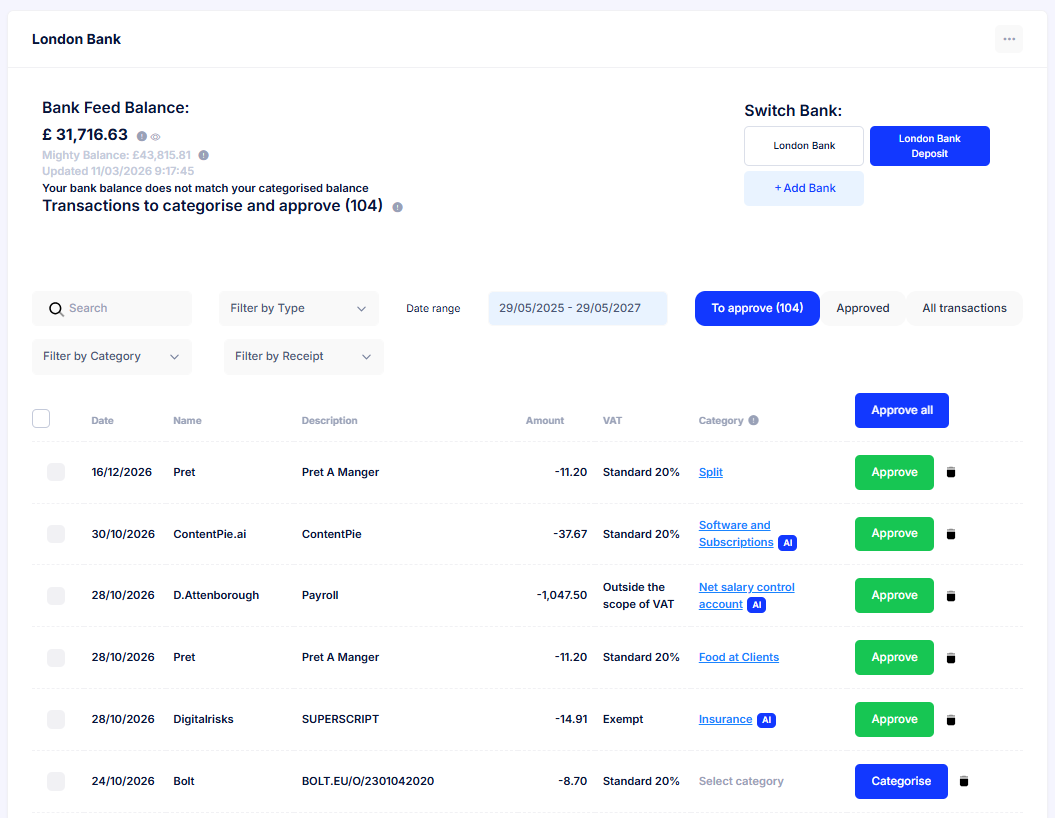Switch to the All transactions tab
Viewport: 1055px width, 818px height.
[x=964, y=309]
